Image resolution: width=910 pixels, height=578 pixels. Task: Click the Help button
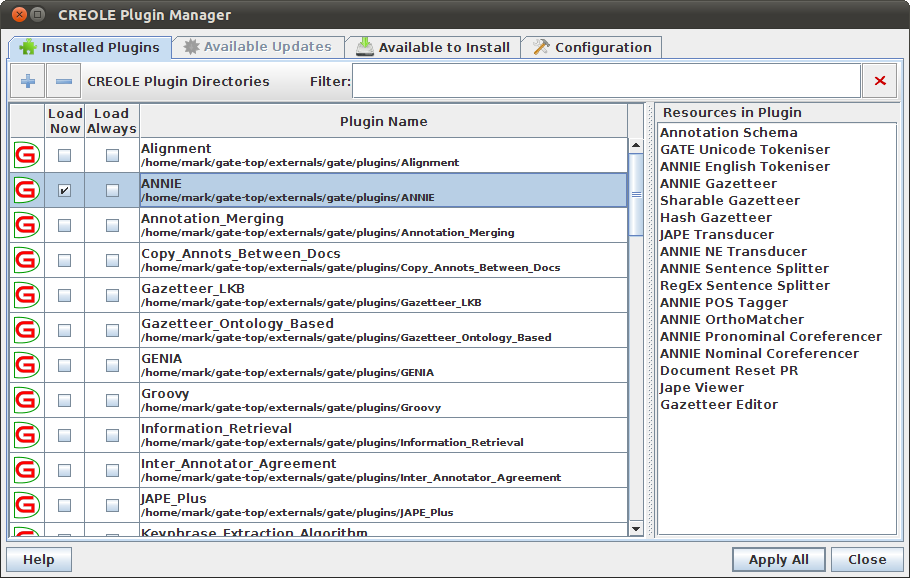coord(39,559)
